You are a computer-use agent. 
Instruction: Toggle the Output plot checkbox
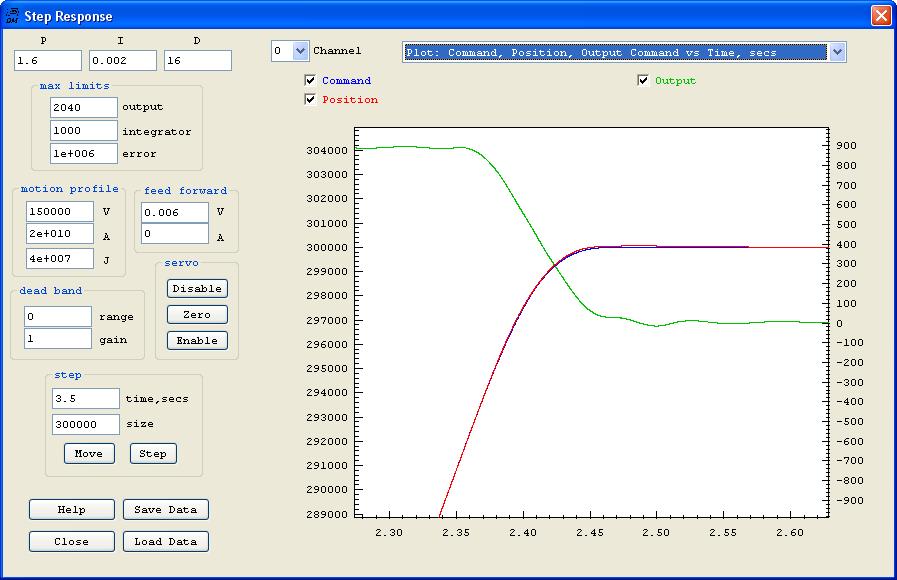(x=644, y=81)
